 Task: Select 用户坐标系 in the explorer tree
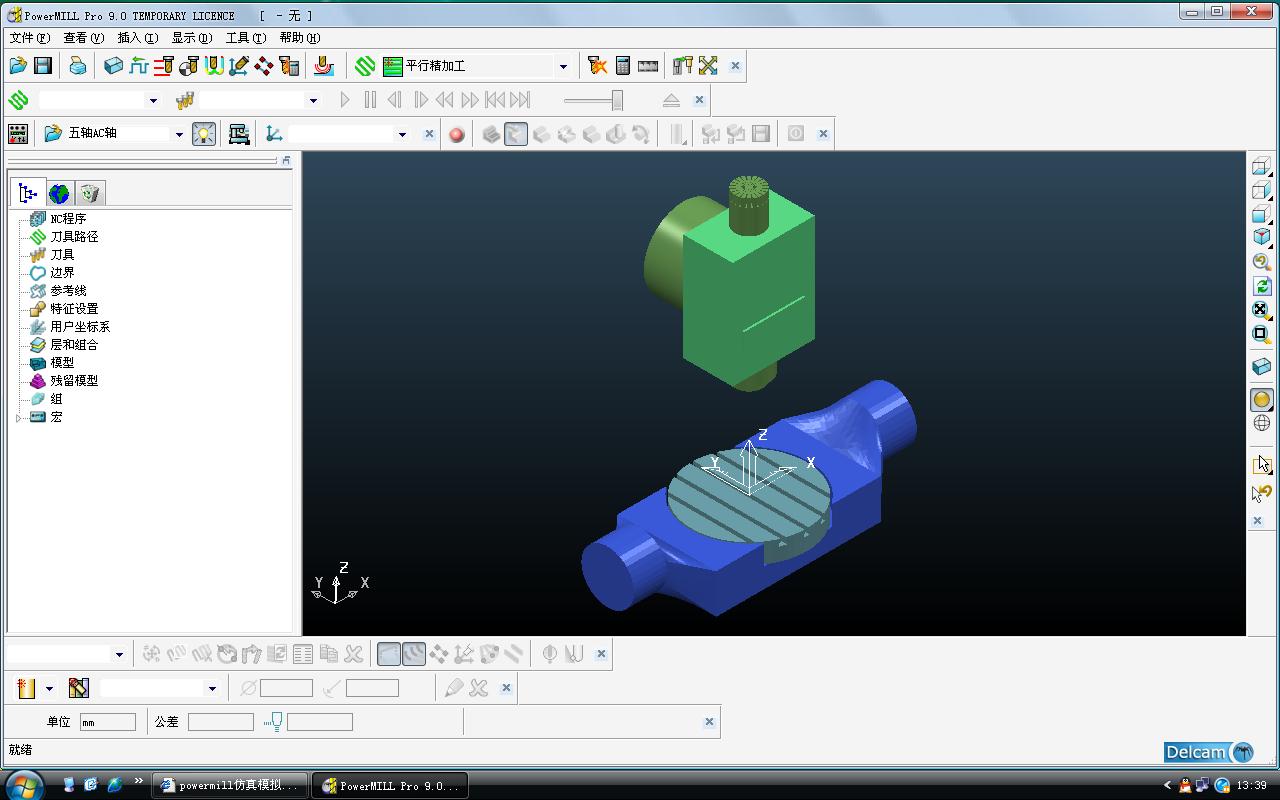pyautogui.click(x=80, y=326)
